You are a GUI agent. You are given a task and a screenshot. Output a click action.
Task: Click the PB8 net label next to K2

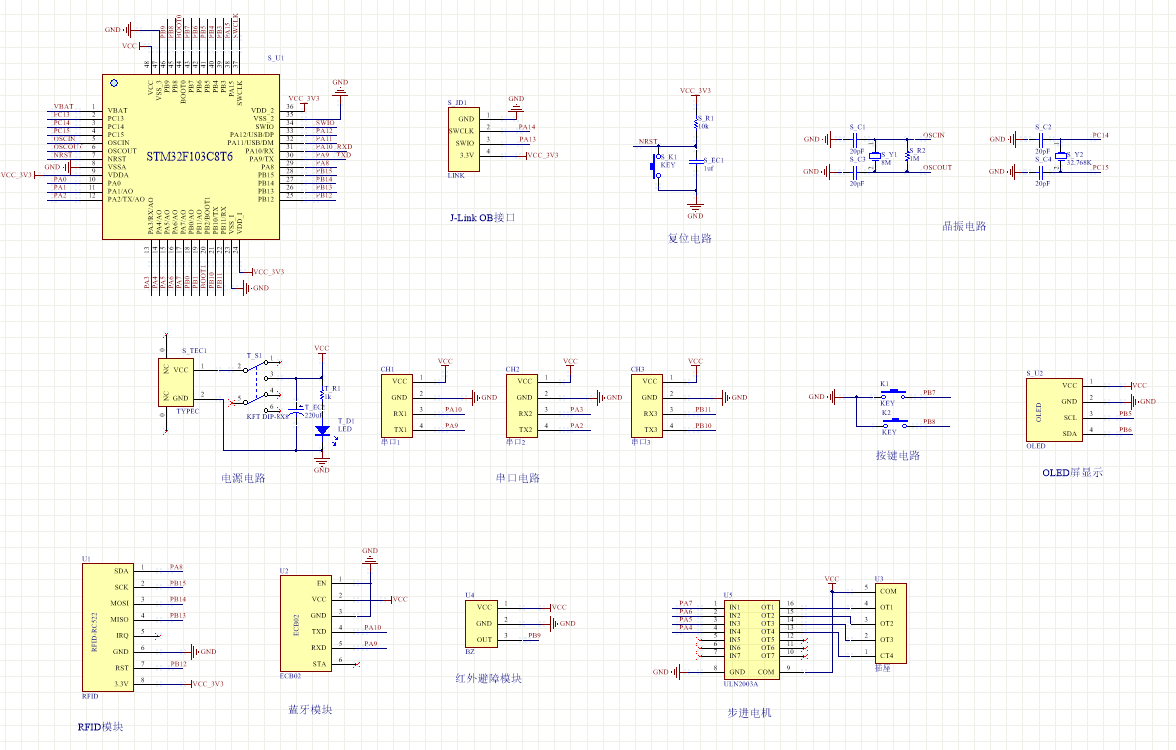(929, 422)
